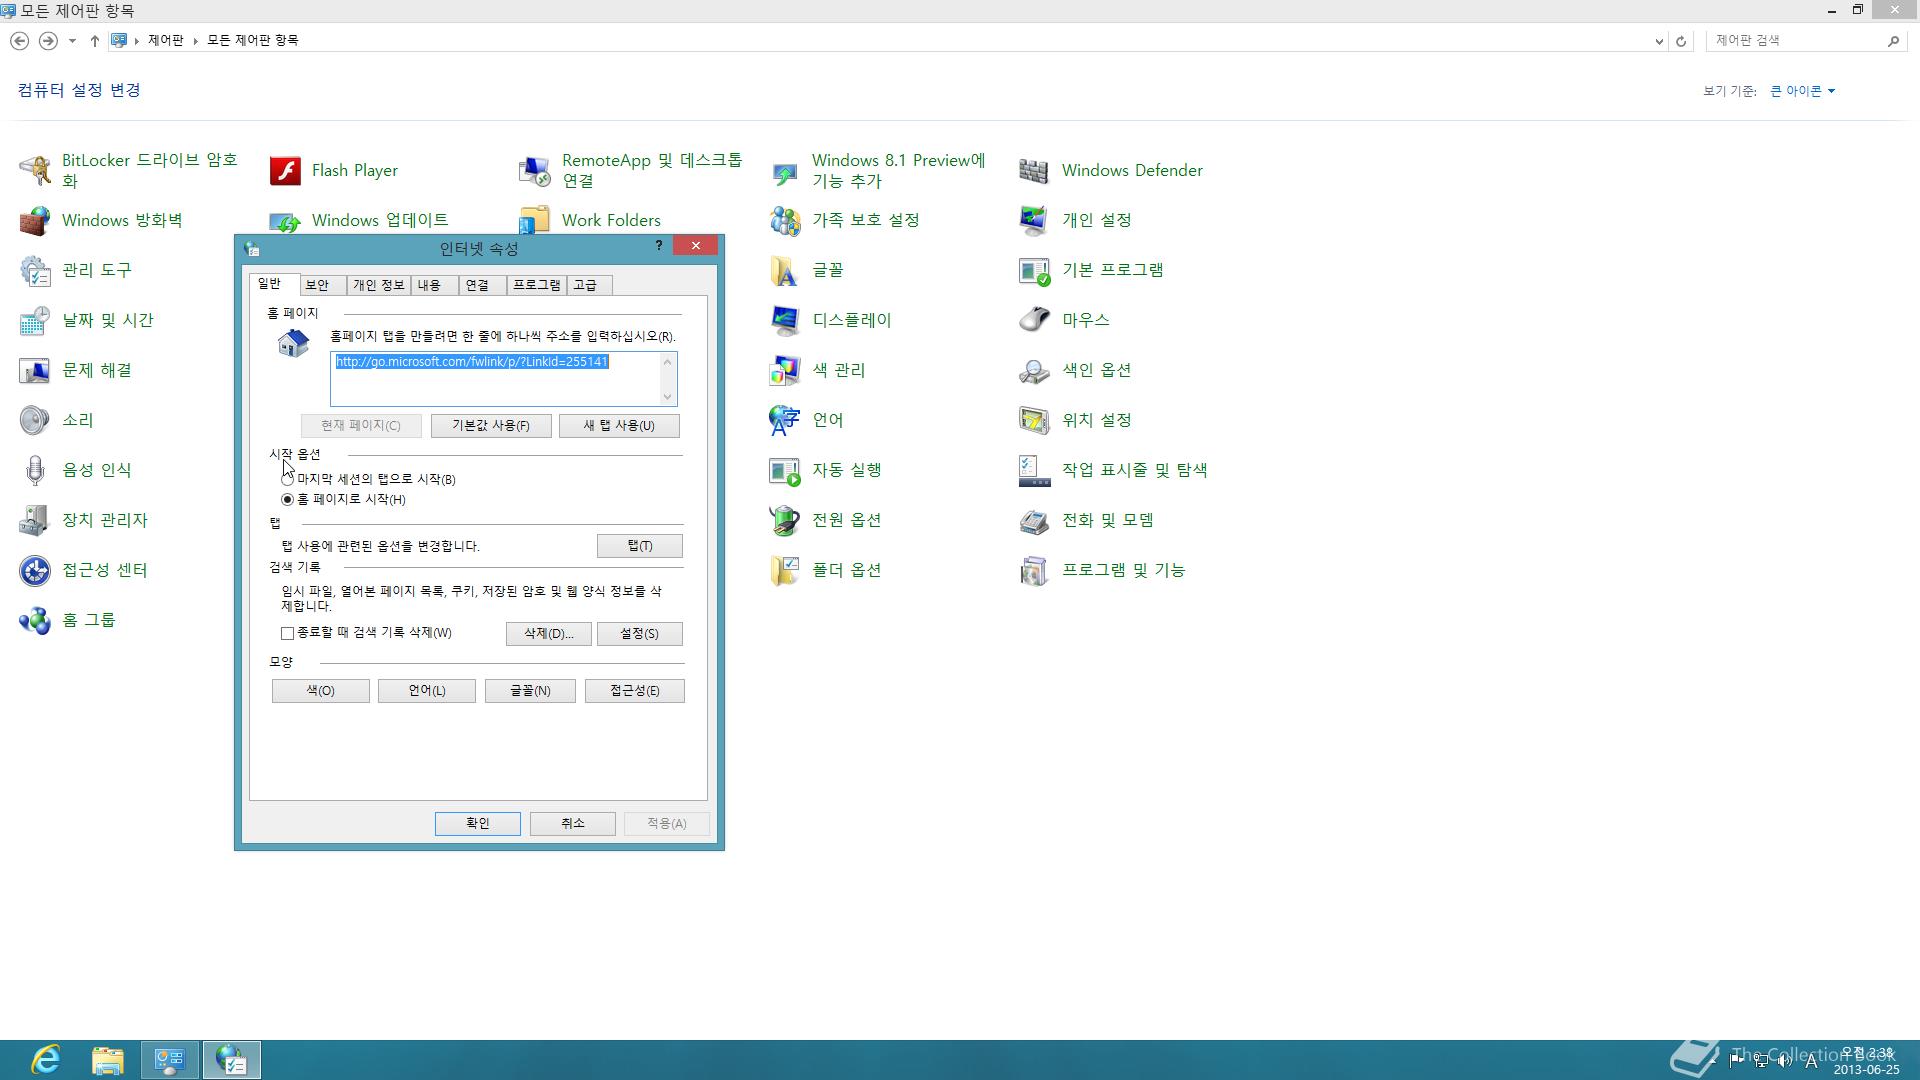The image size is (1920, 1080).
Task: Click 삭제(D) browsing history button
Action: point(548,634)
